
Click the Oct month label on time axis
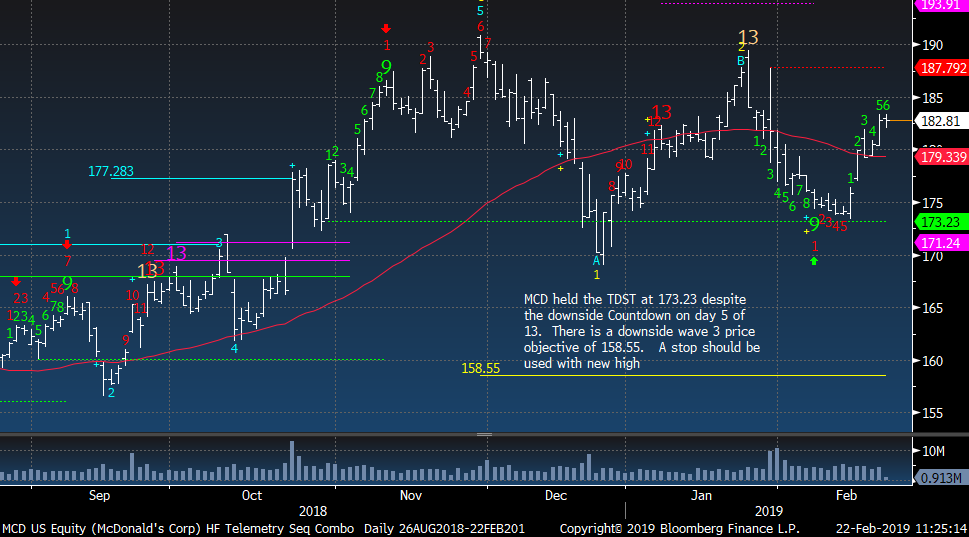tap(252, 496)
